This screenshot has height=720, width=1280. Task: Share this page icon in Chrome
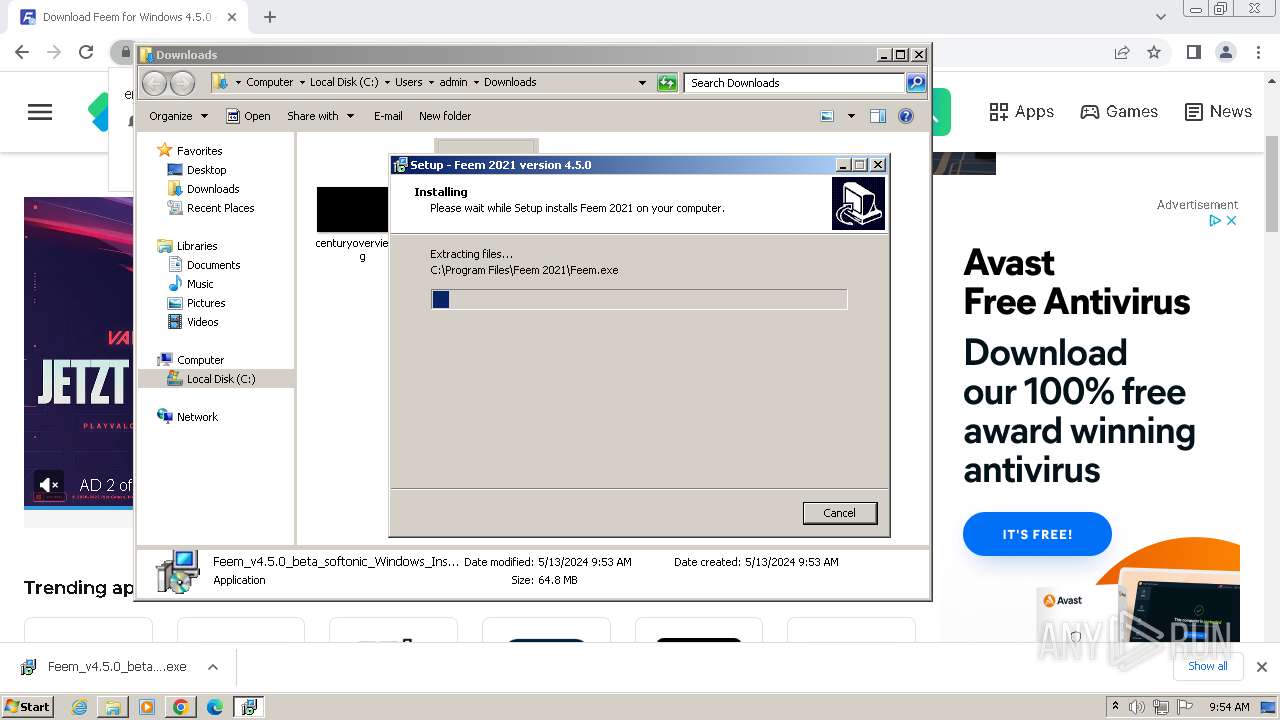point(1122,52)
